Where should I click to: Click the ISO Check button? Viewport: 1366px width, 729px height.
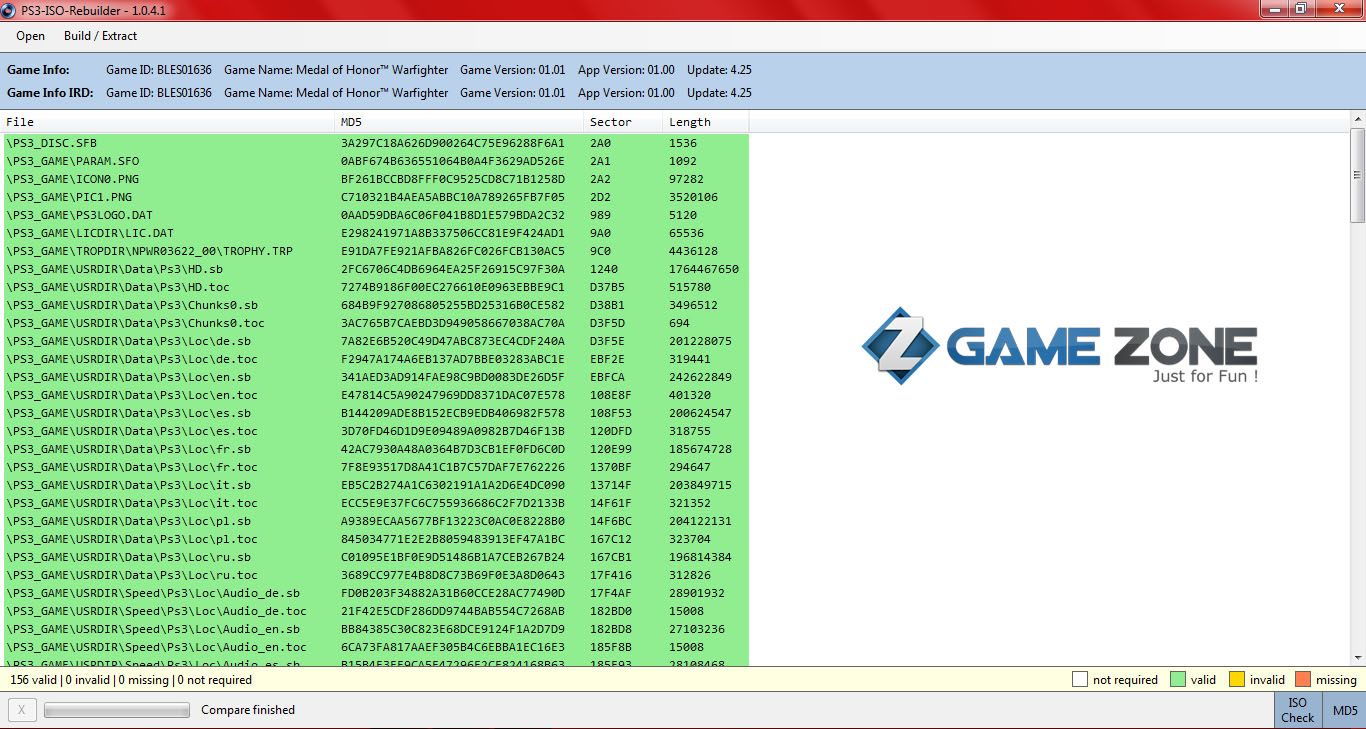point(1297,710)
